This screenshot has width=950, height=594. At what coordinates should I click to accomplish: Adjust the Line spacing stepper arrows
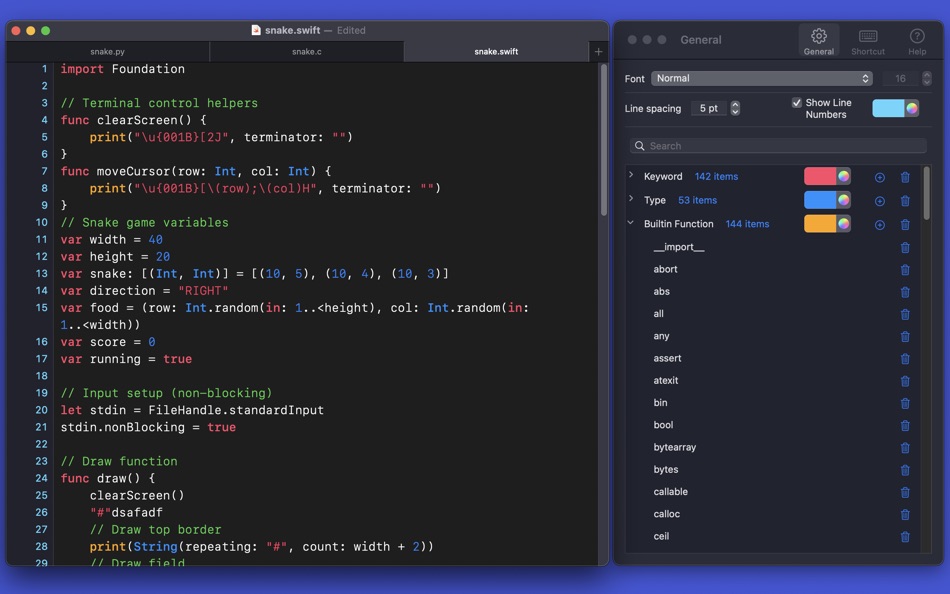point(735,108)
